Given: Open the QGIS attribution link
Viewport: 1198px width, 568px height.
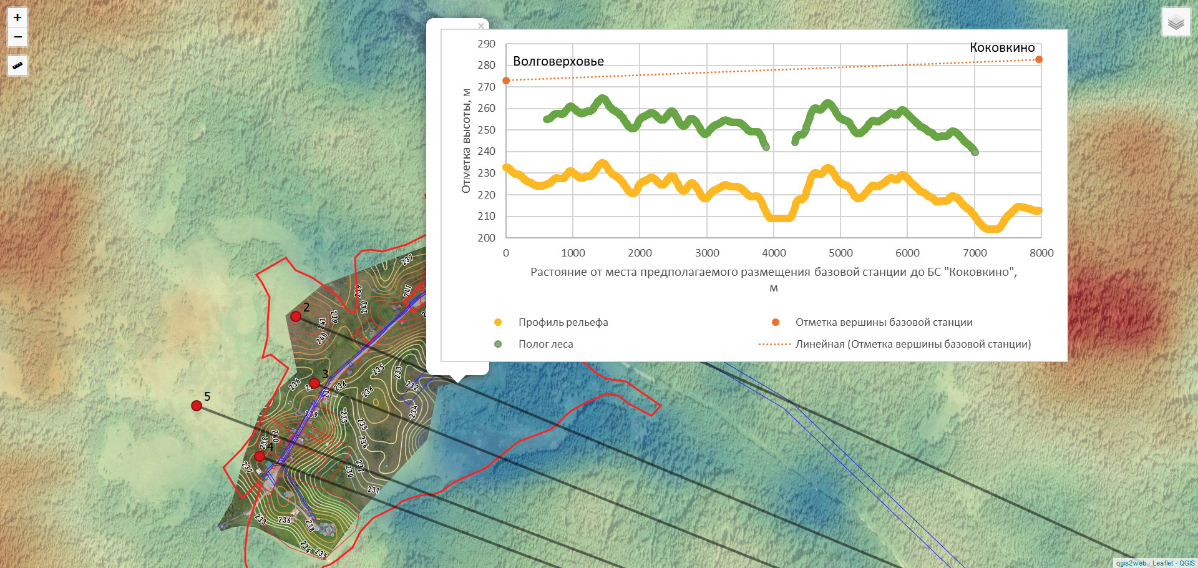Looking at the screenshot, I should (x=1187, y=563).
